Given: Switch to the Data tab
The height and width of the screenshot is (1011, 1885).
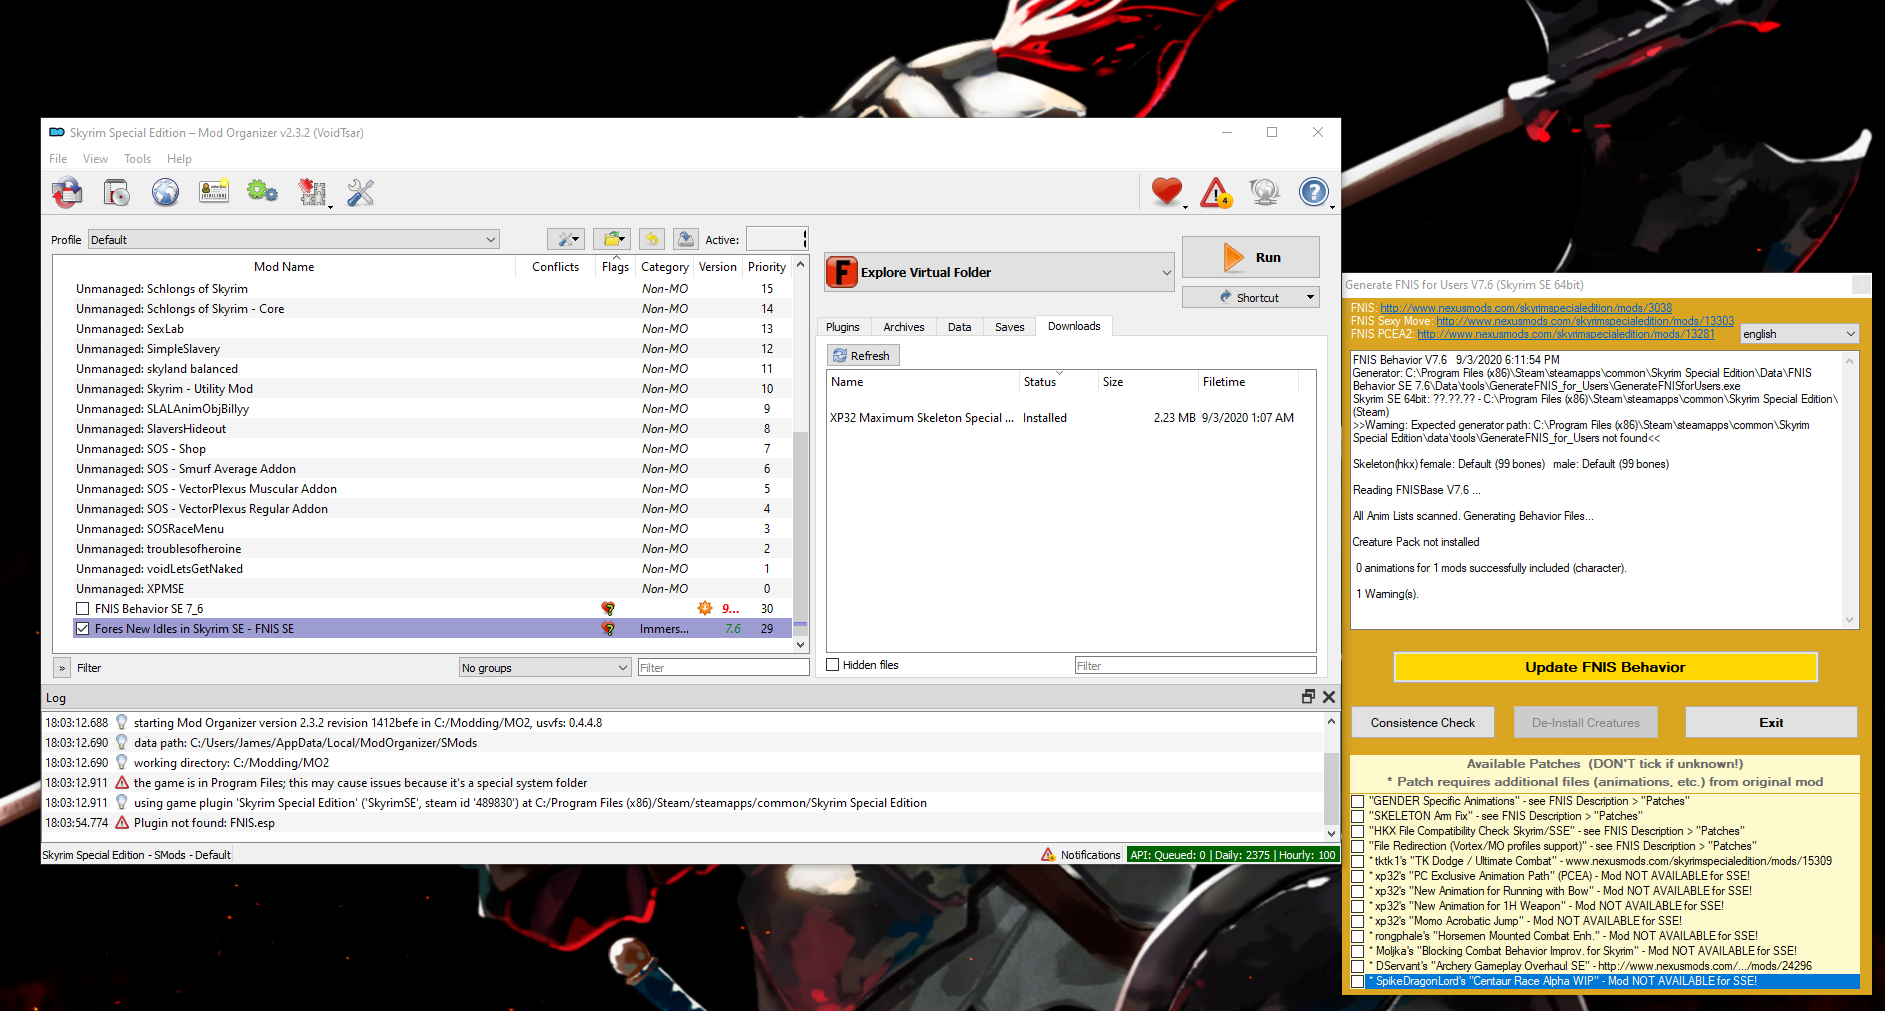Looking at the screenshot, I should (x=960, y=327).
